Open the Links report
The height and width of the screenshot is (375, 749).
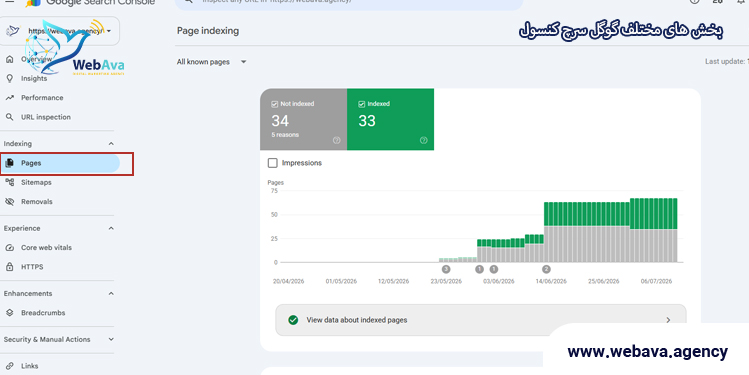click(x=30, y=366)
